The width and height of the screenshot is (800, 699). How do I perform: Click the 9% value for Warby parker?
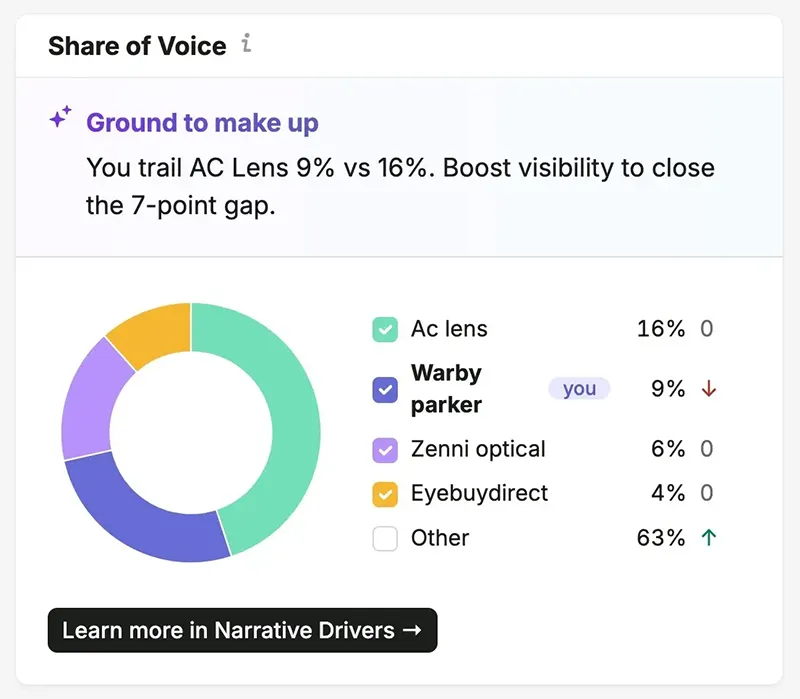[668, 389]
